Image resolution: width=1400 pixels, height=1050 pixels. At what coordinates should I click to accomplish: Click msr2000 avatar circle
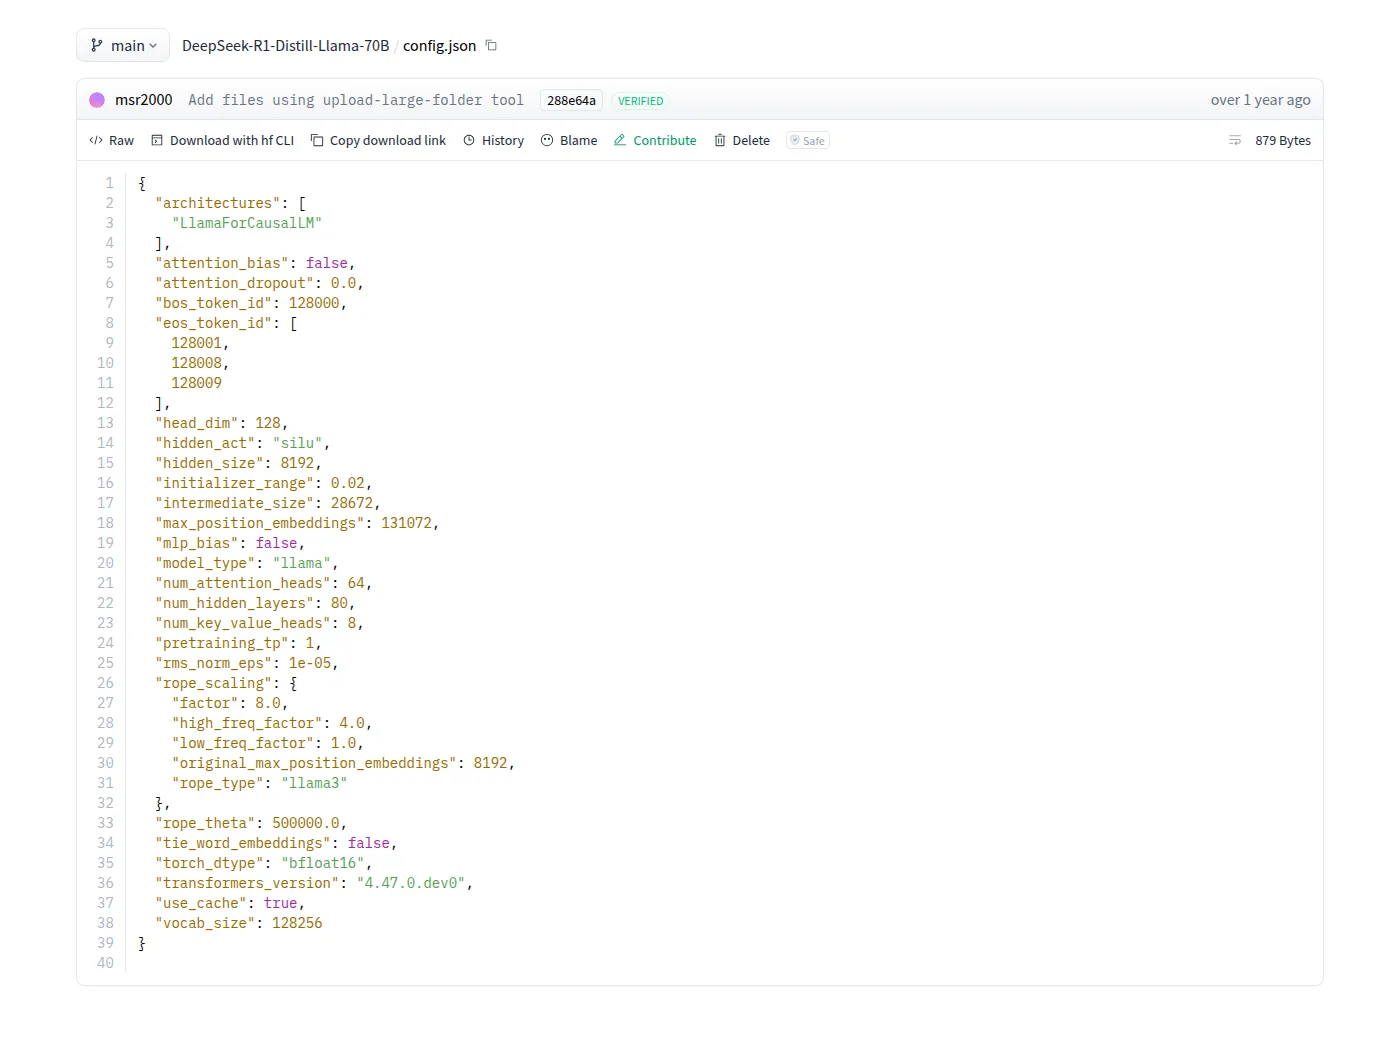[97, 100]
